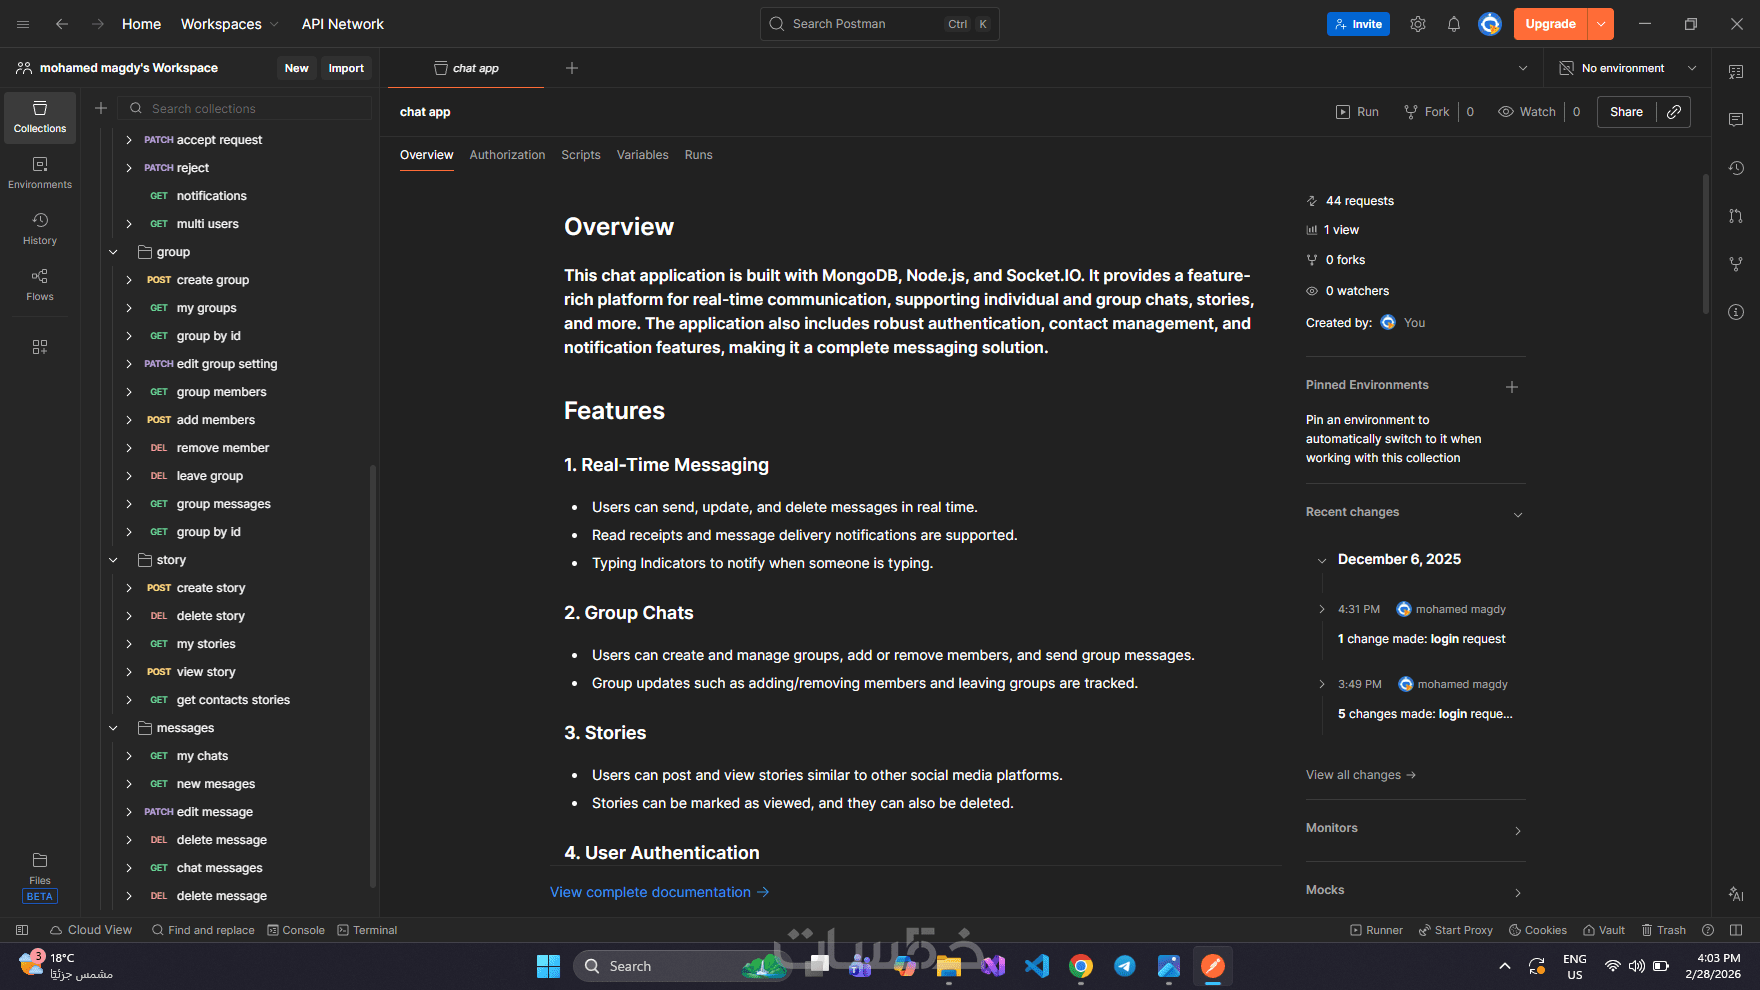
Task: Focus the Search Postman box
Action: tap(880, 24)
